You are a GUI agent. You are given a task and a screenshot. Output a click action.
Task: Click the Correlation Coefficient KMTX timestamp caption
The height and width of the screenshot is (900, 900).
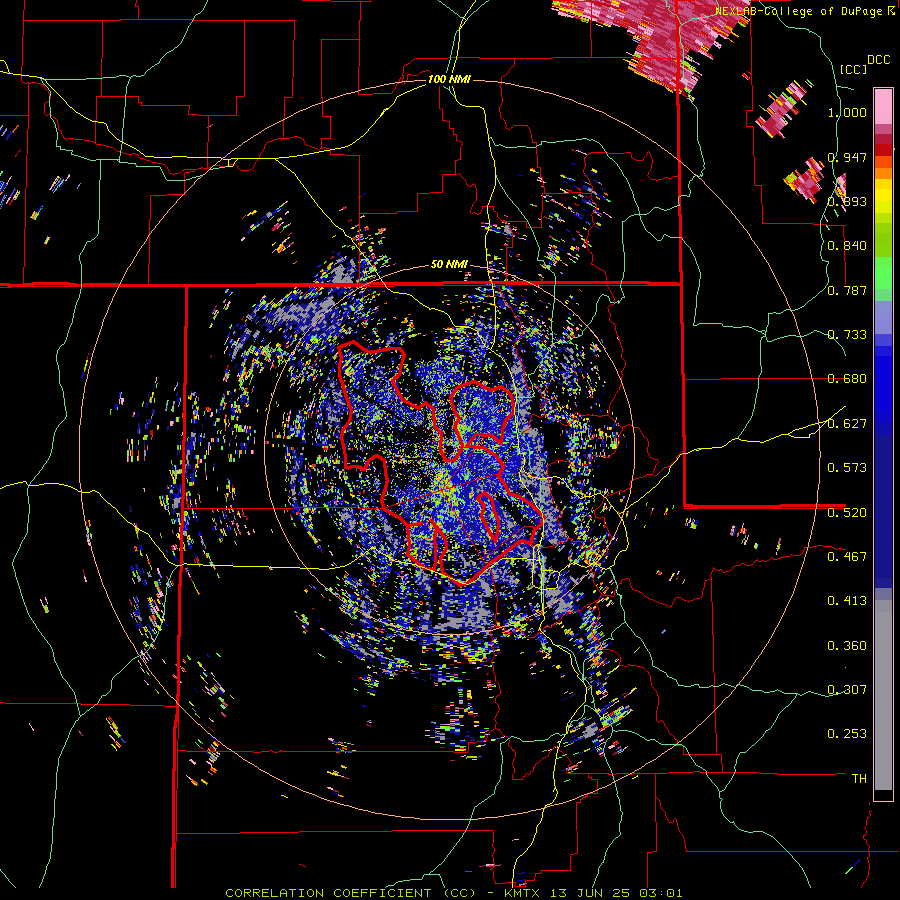(x=454, y=893)
